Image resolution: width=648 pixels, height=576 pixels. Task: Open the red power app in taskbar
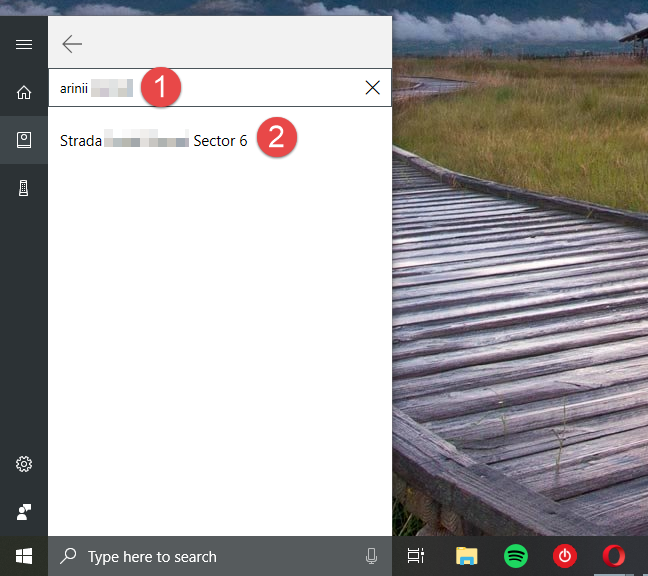click(x=565, y=556)
